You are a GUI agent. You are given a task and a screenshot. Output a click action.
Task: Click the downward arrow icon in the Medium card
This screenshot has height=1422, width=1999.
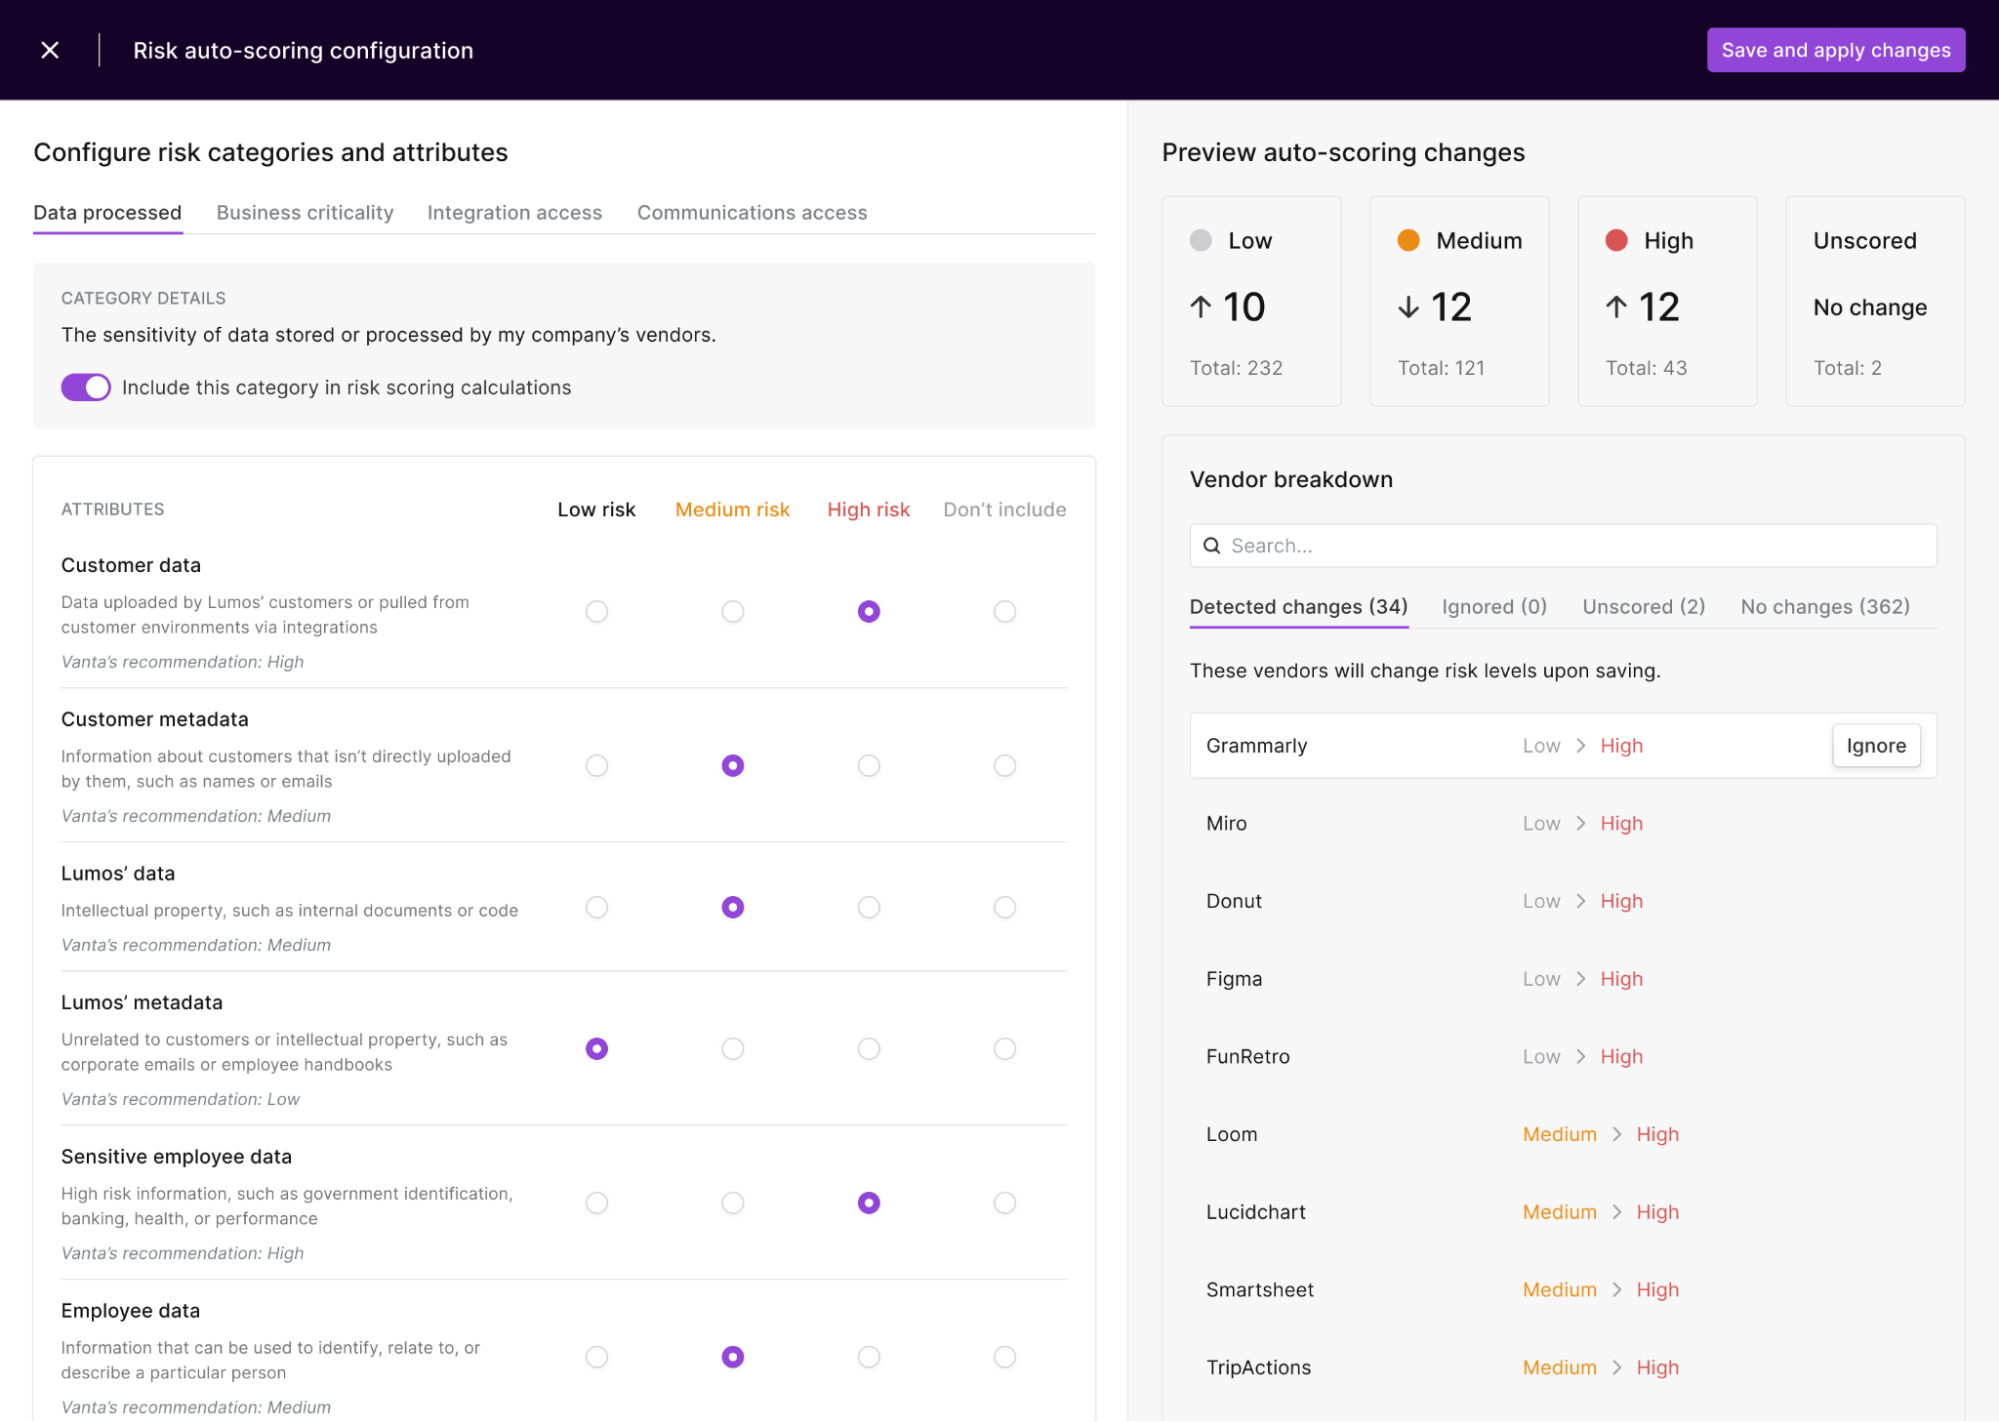click(1408, 307)
